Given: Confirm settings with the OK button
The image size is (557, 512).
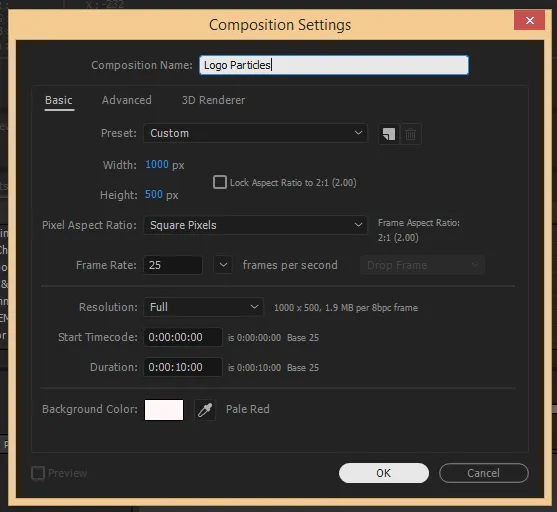Looking at the screenshot, I should (384, 473).
